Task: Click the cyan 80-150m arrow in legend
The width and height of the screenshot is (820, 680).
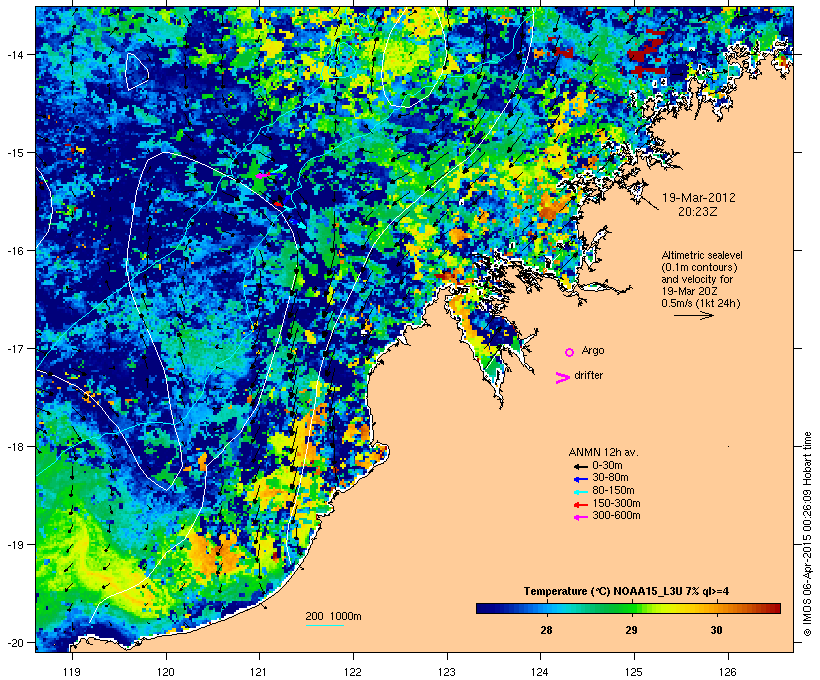Action: (580, 492)
